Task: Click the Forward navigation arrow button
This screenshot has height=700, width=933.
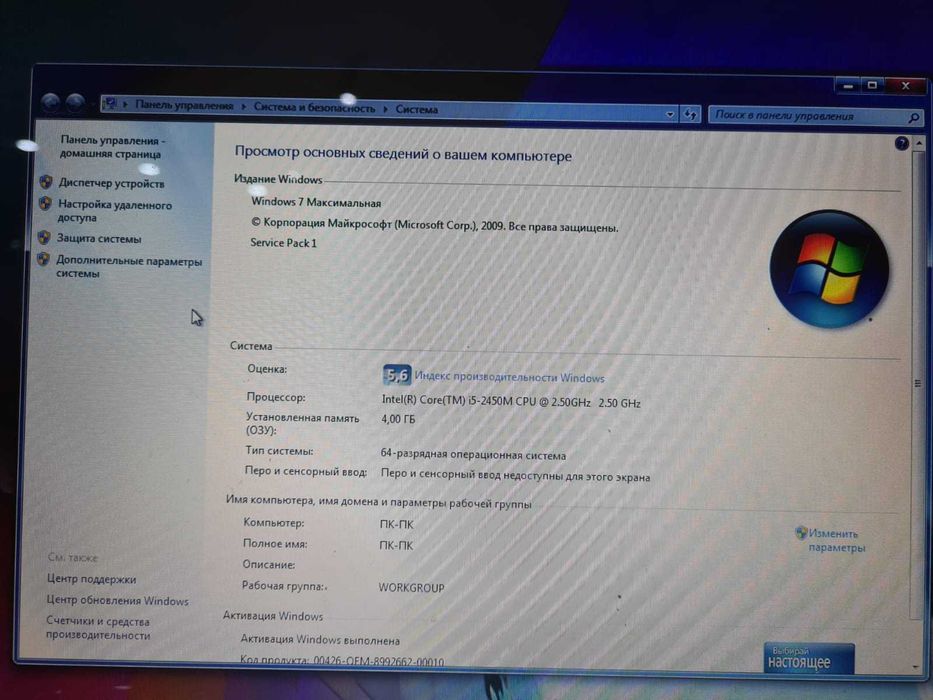Action: 76,104
